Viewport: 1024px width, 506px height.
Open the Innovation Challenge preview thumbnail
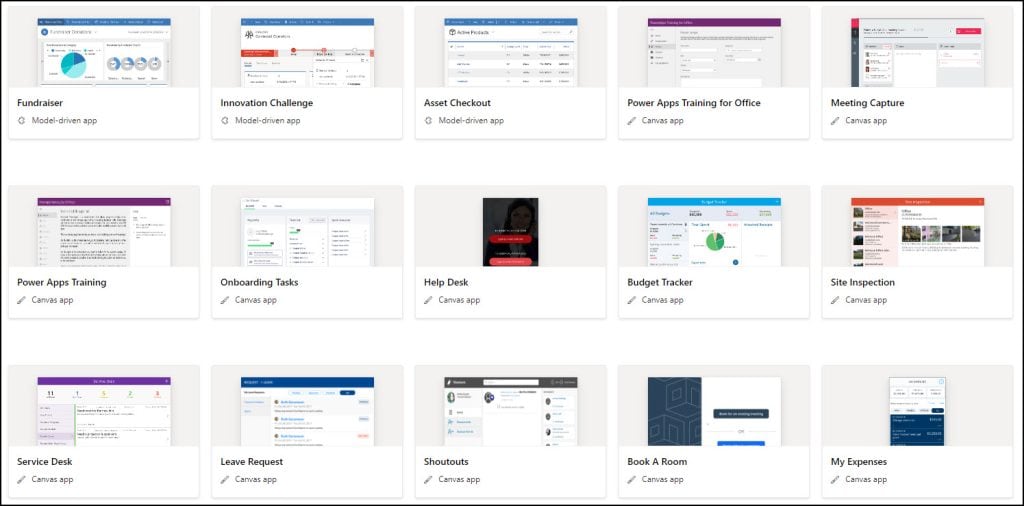click(308, 52)
